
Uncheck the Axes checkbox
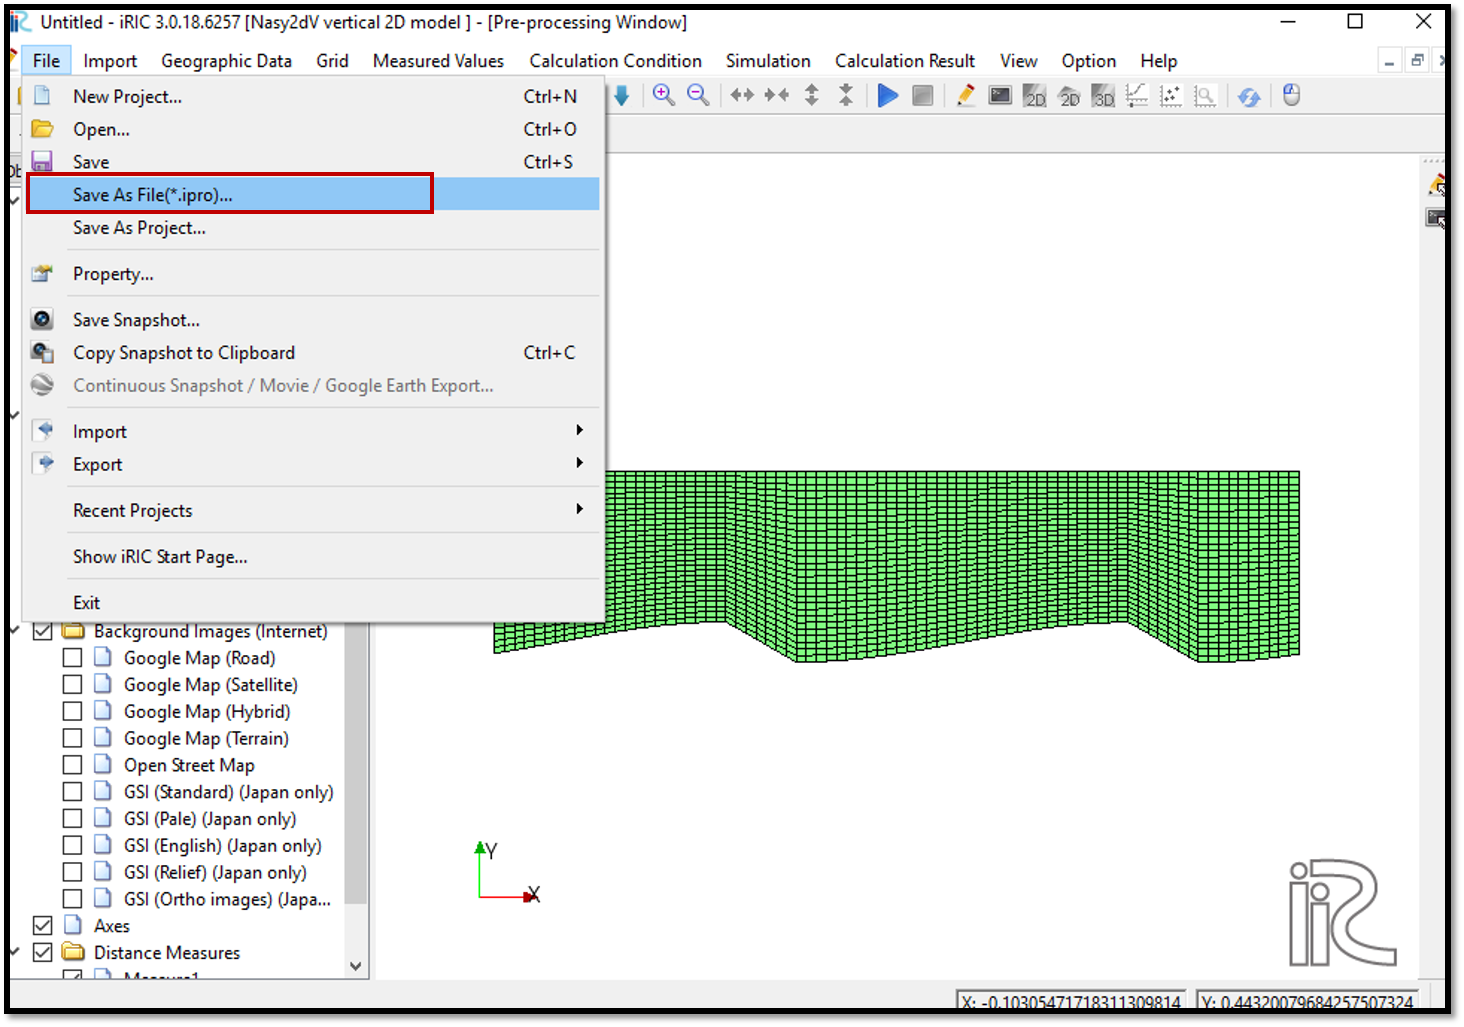pos(43,926)
